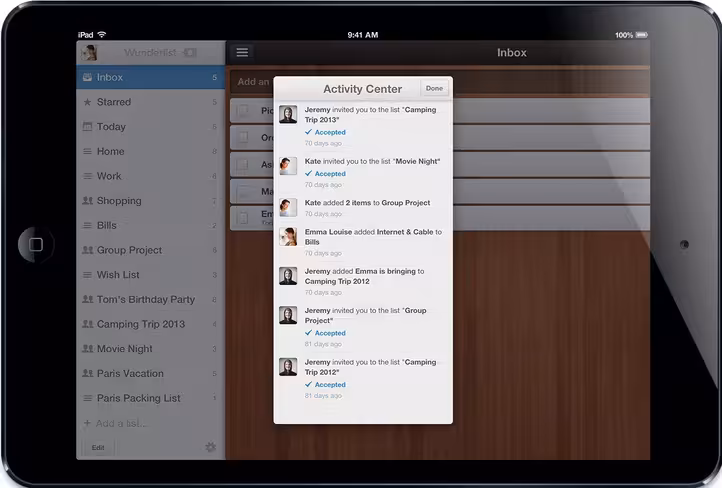
Task: Select the Inbox list in sidebar
Action: tap(151, 77)
